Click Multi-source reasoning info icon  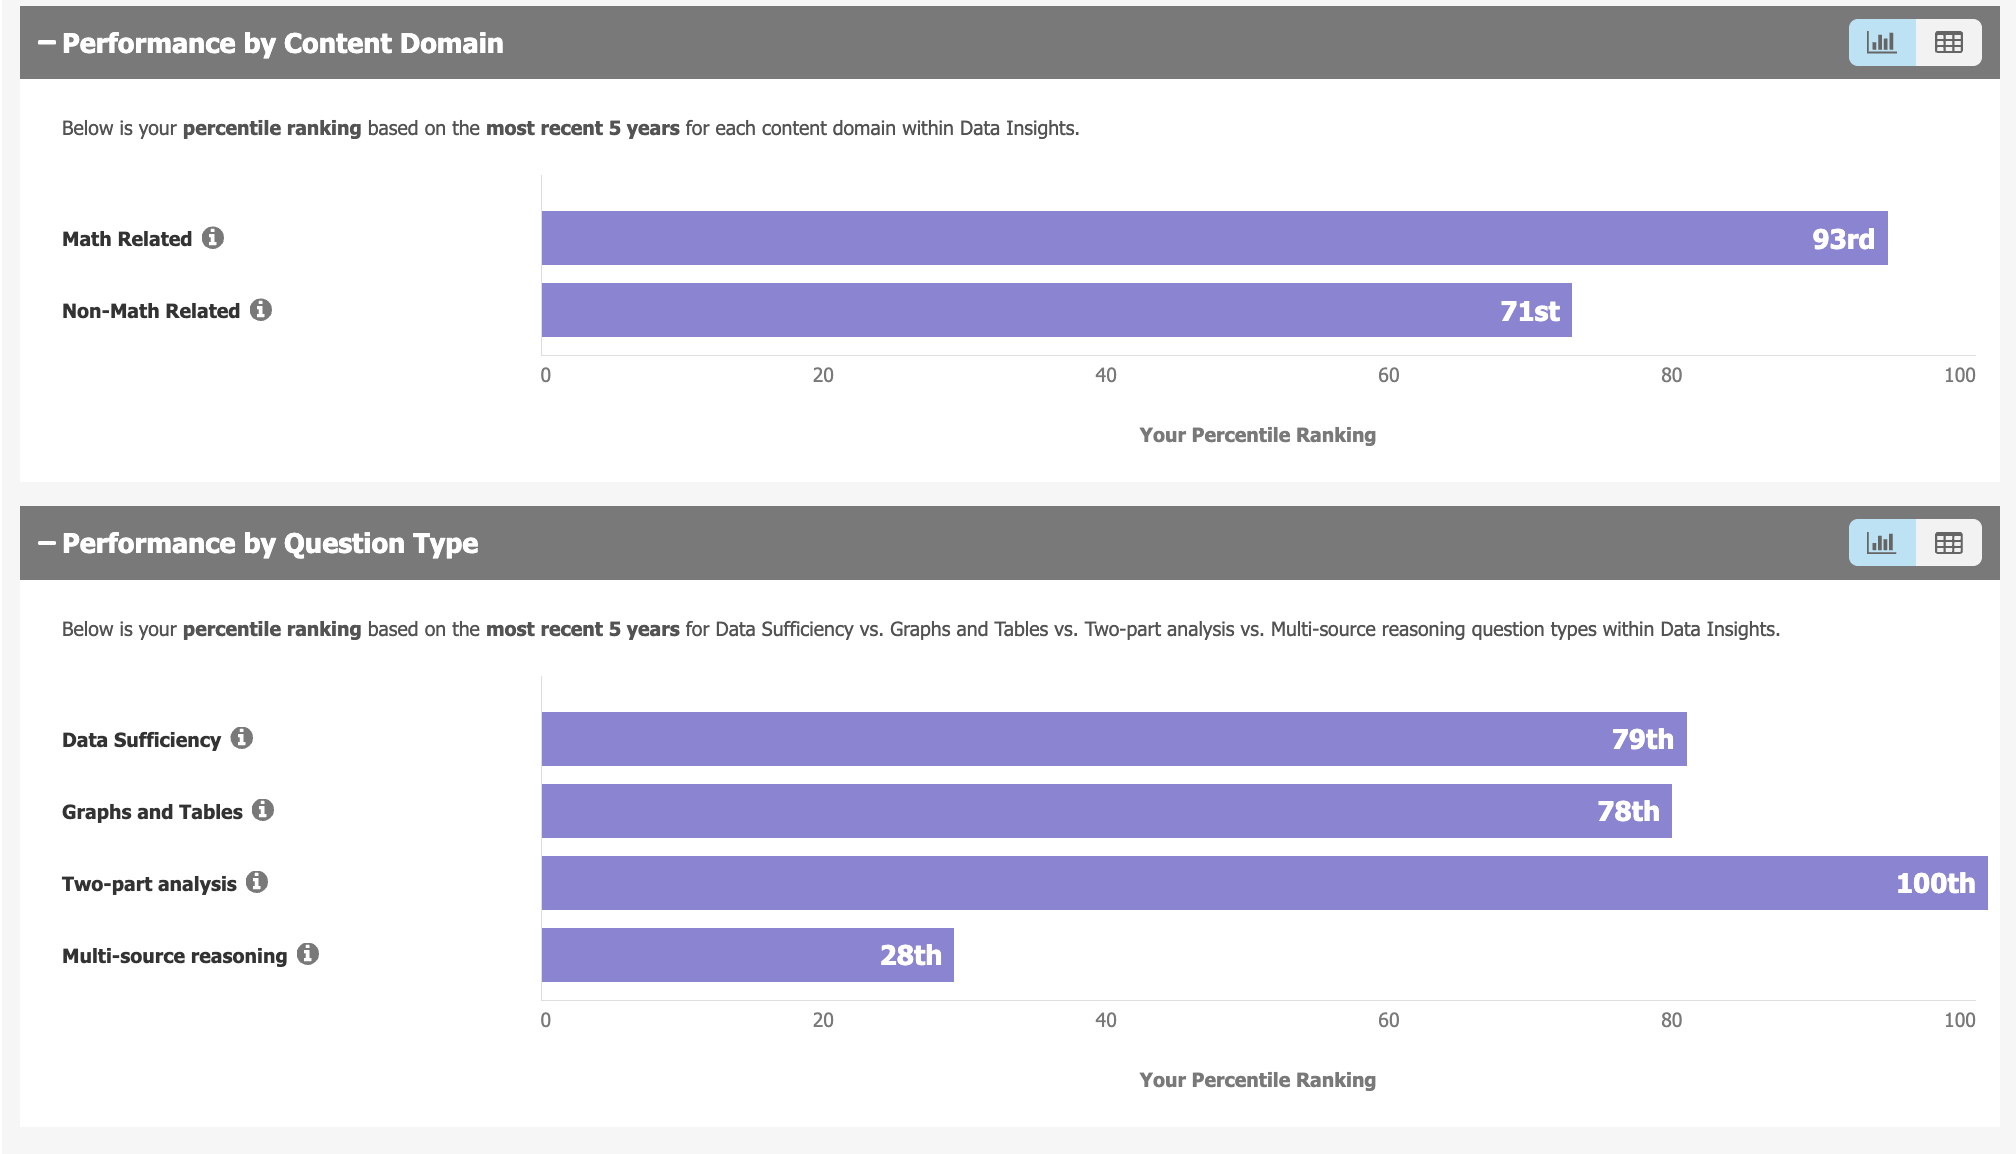coord(308,954)
